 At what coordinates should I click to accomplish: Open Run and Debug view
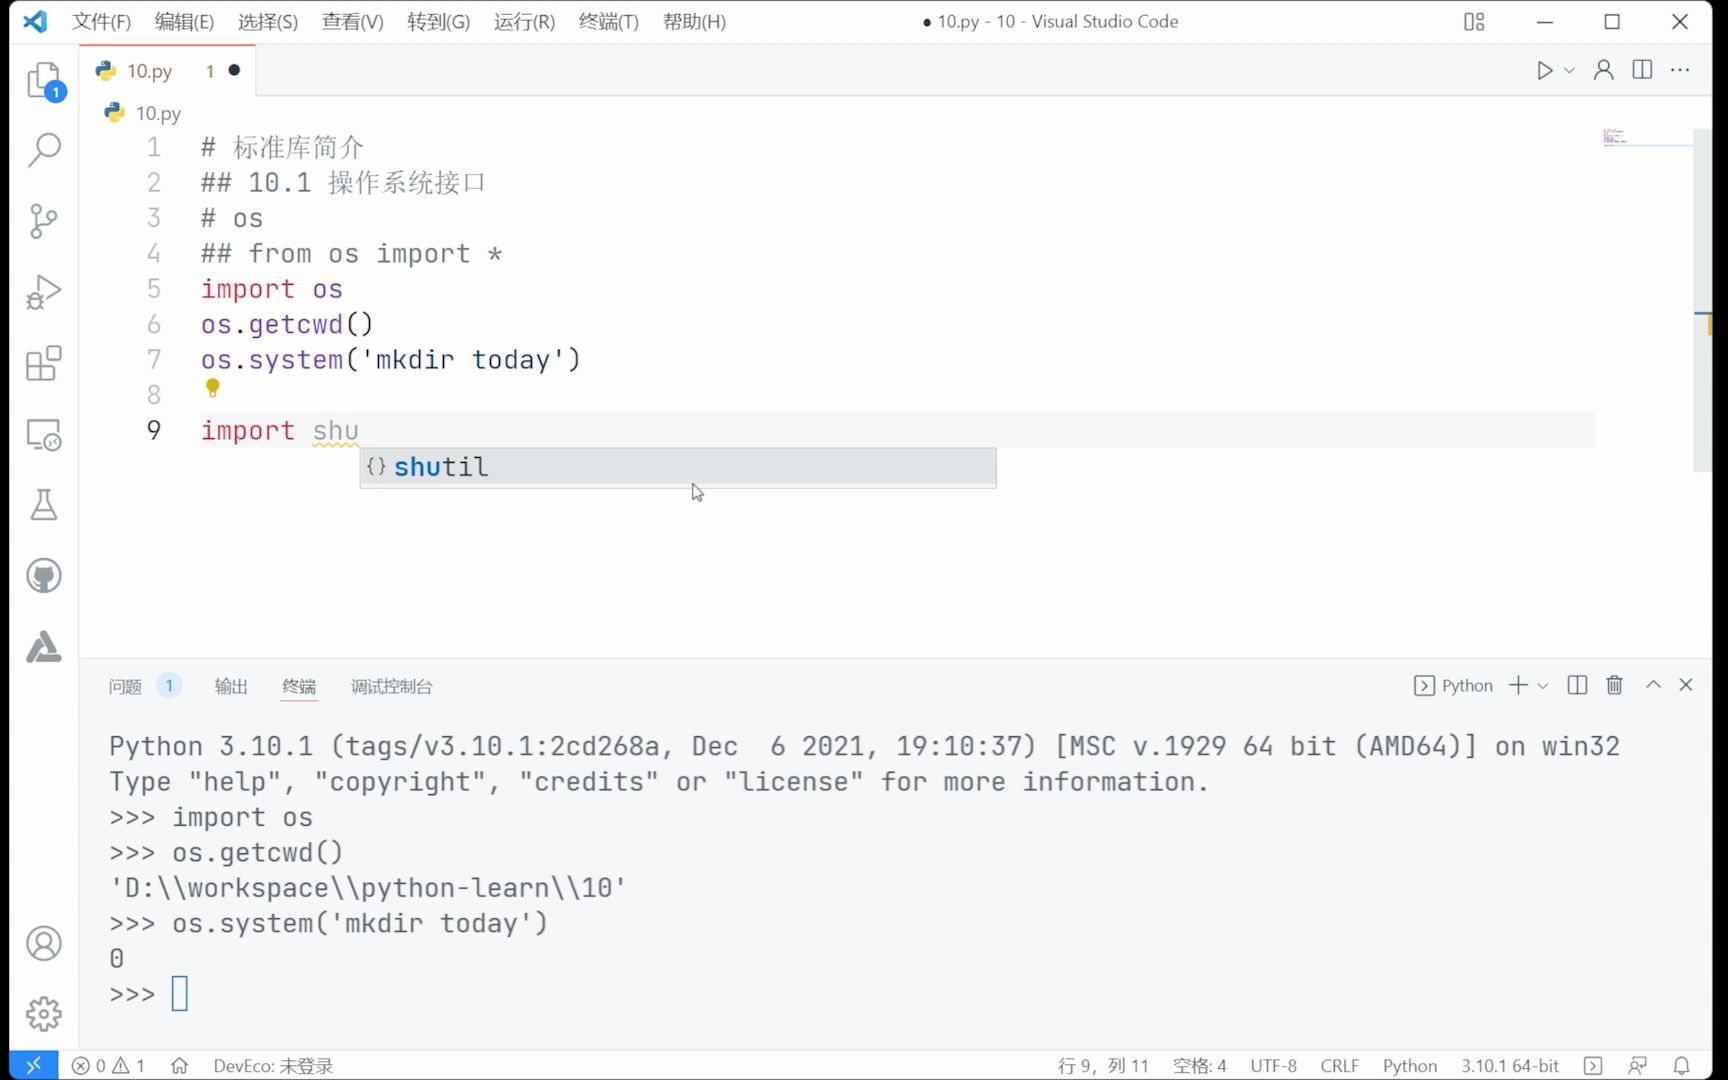click(x=44, y=292)
